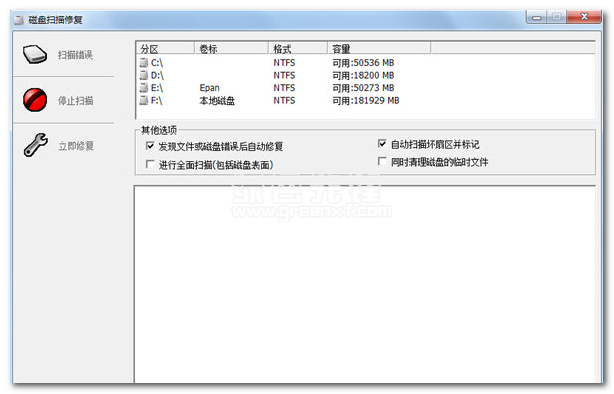Click the red stop icon beside 停止扫描
This screenshot has height=394, width=614.
click(35, 100)
